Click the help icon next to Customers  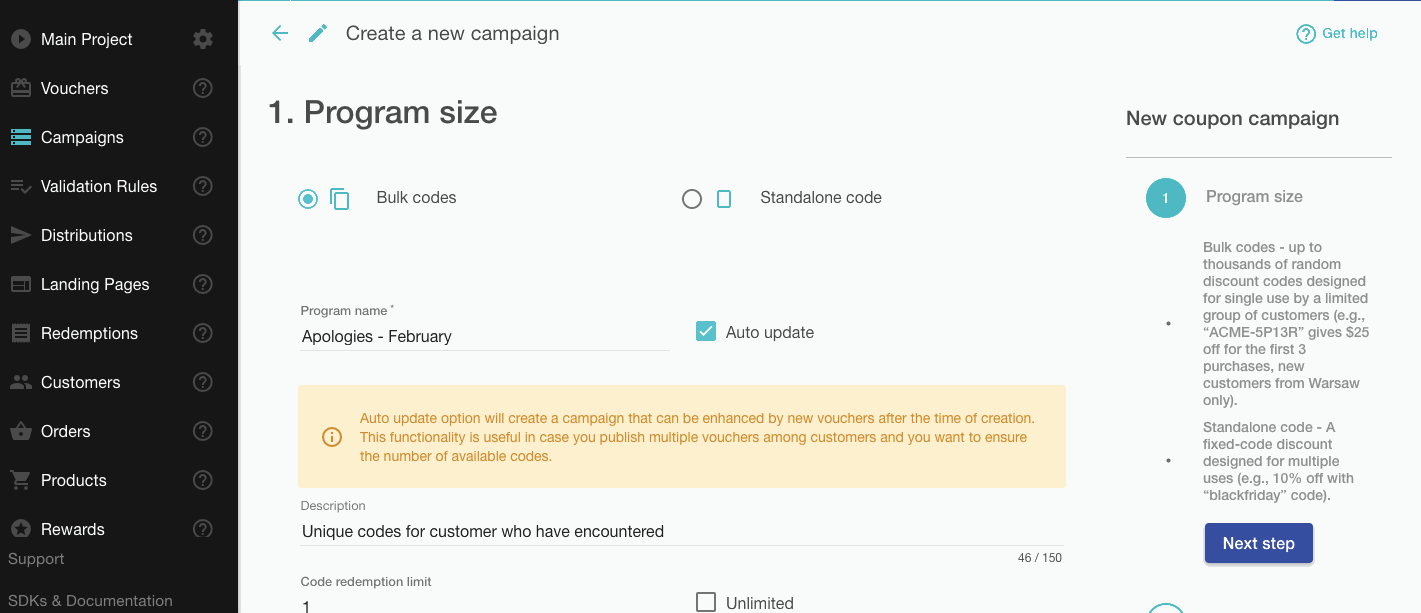pyautogui.click(x=203, y=382)
